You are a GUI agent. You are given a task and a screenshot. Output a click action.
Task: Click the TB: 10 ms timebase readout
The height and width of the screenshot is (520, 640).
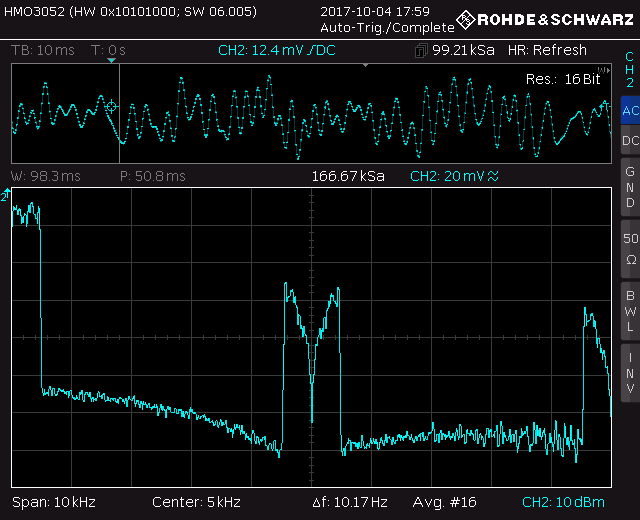coord(44,50)
